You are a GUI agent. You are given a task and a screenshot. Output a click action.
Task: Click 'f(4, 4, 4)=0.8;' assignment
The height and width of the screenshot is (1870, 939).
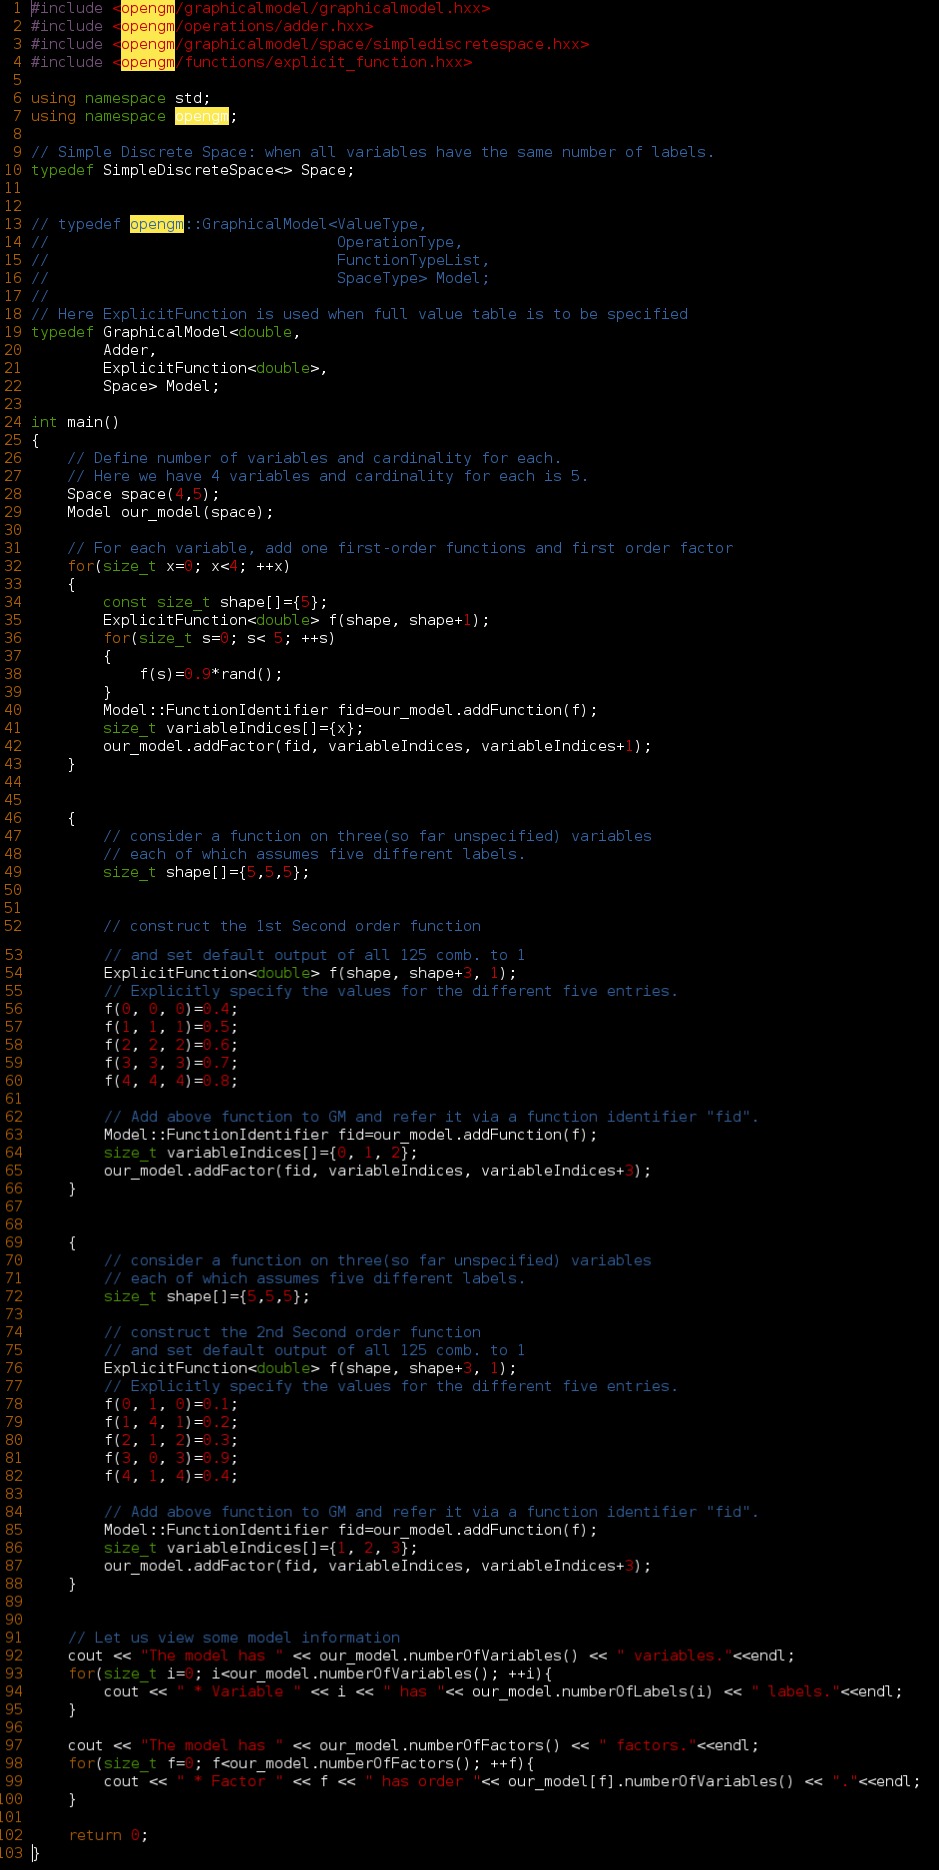pyautogui.click(x=171, y=1081)
